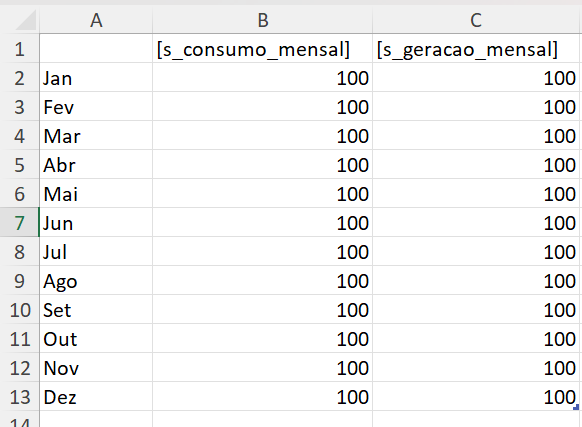Select empty cell A1
This screenshot has height=427, width=582.
point(96,49)
